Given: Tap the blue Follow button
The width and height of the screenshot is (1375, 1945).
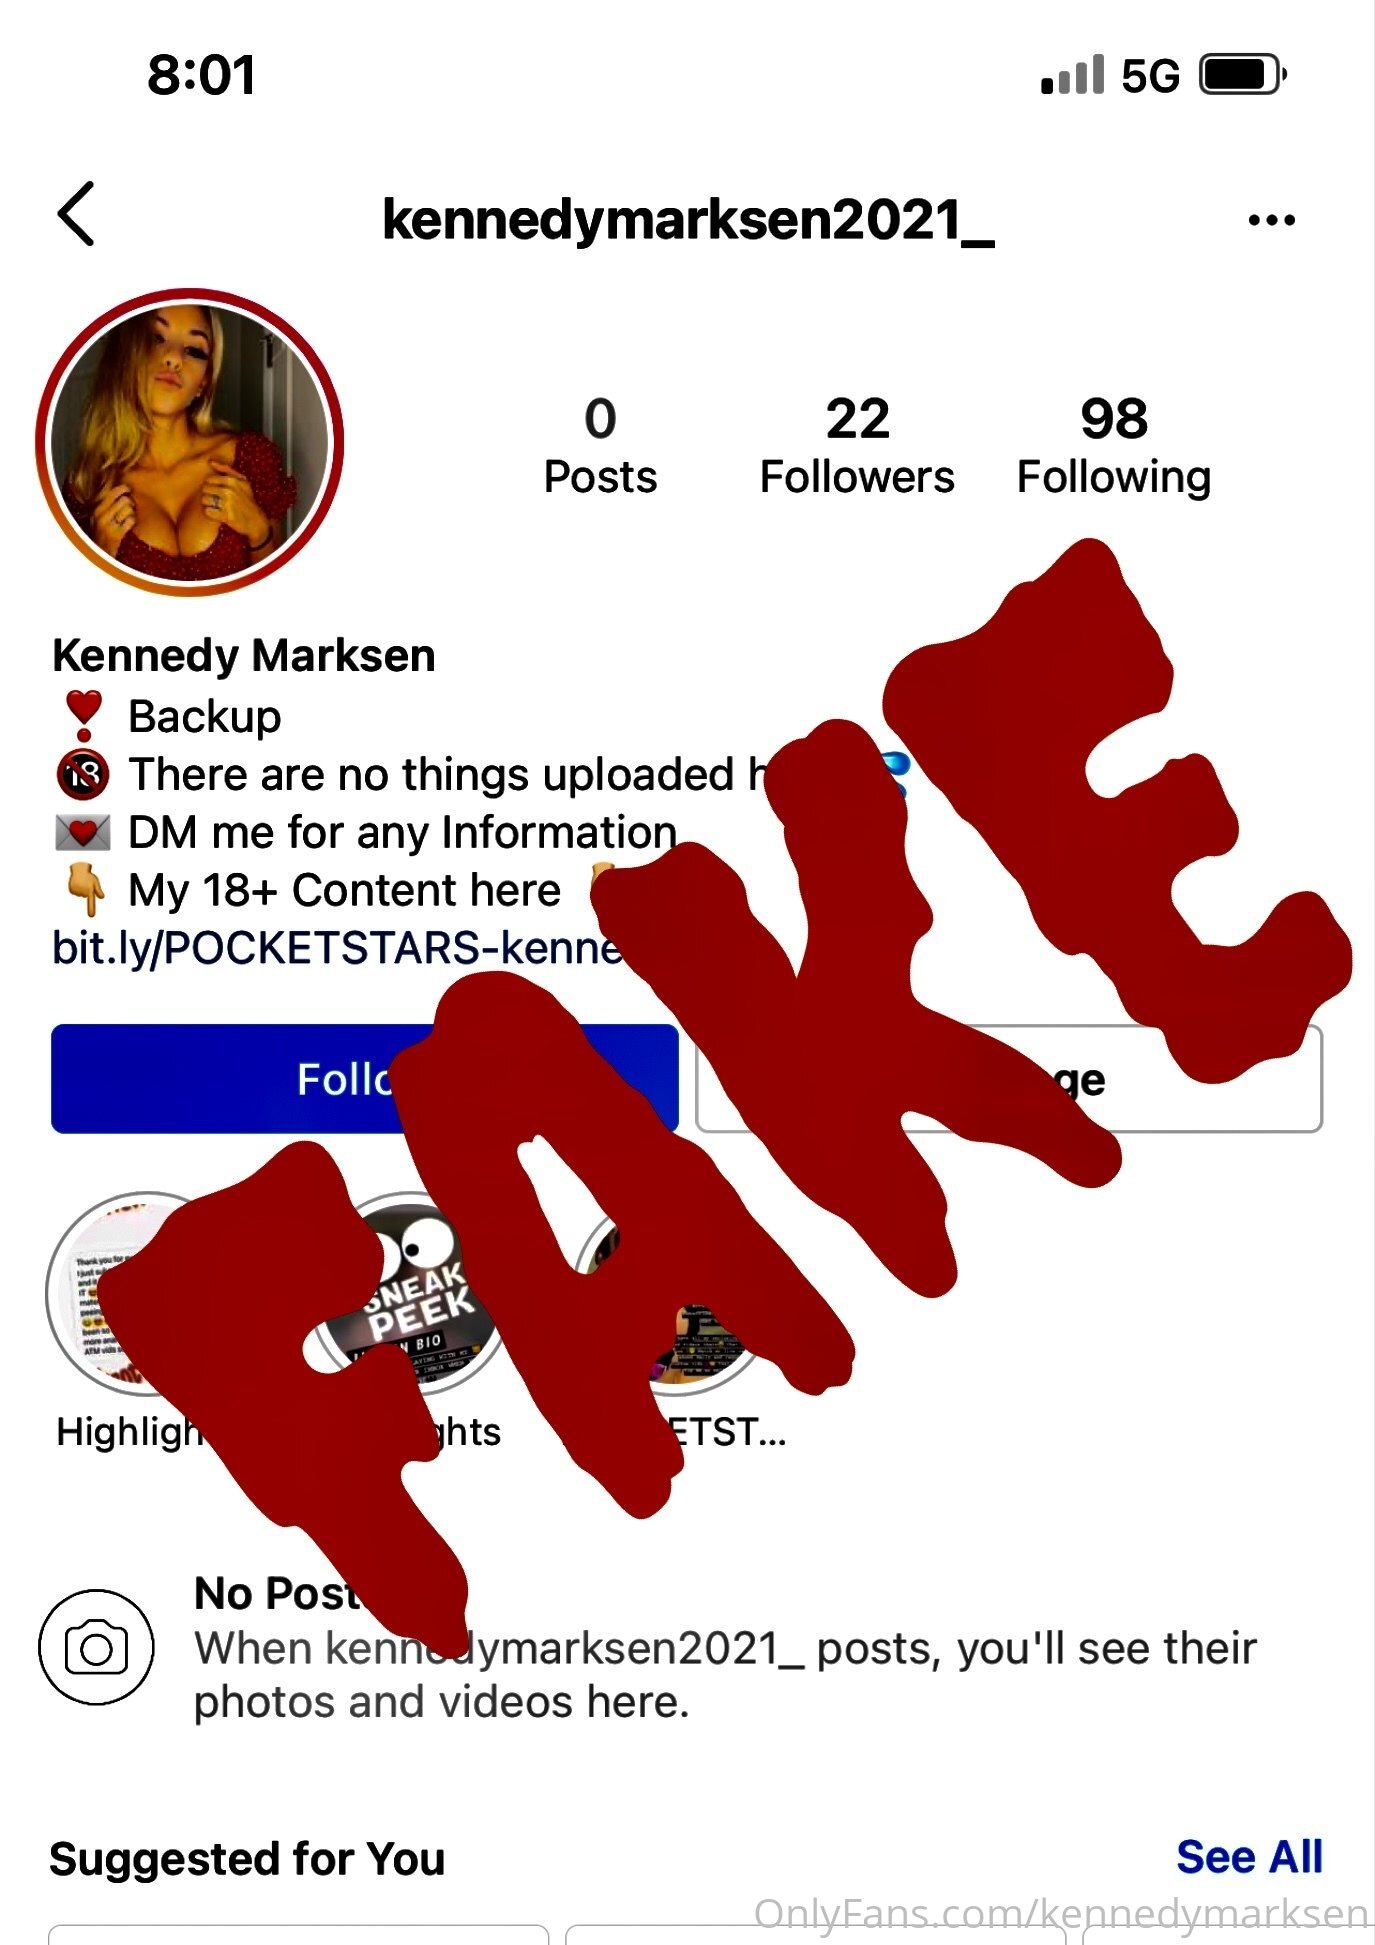Looking at the screenshot, I should [x=364, y=1078].
